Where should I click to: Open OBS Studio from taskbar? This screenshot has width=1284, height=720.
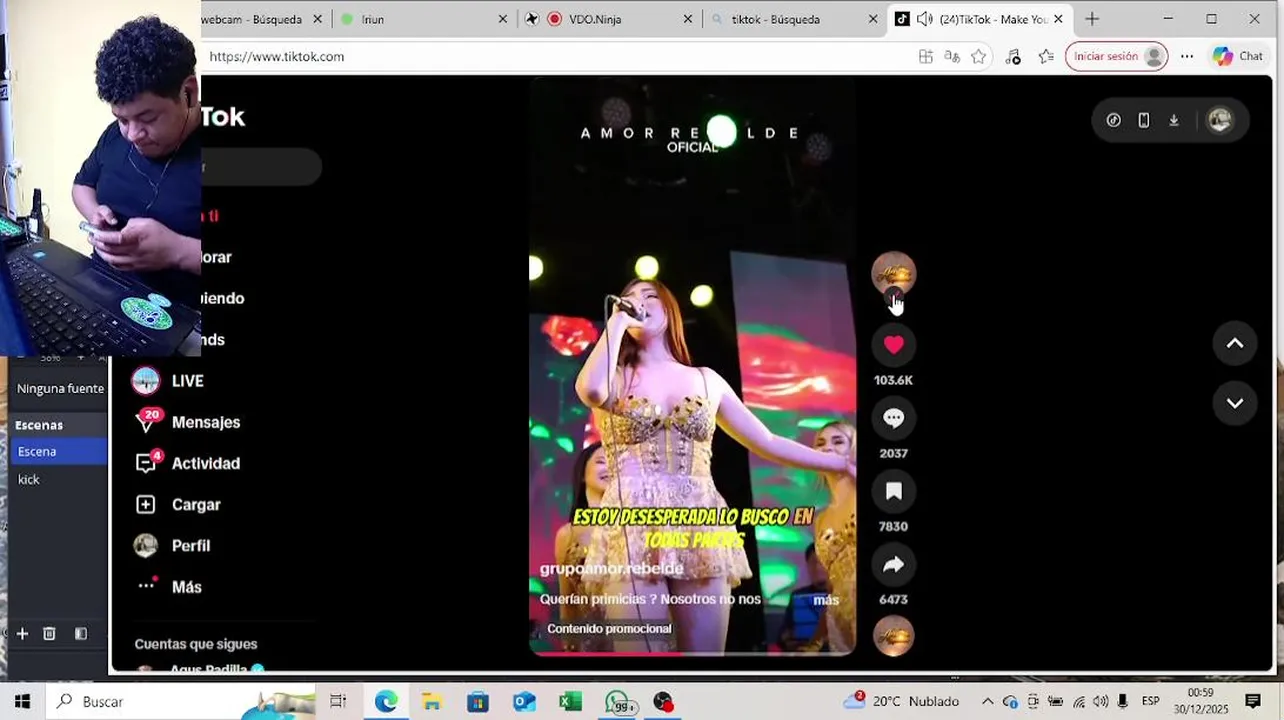tap(663, 702)
